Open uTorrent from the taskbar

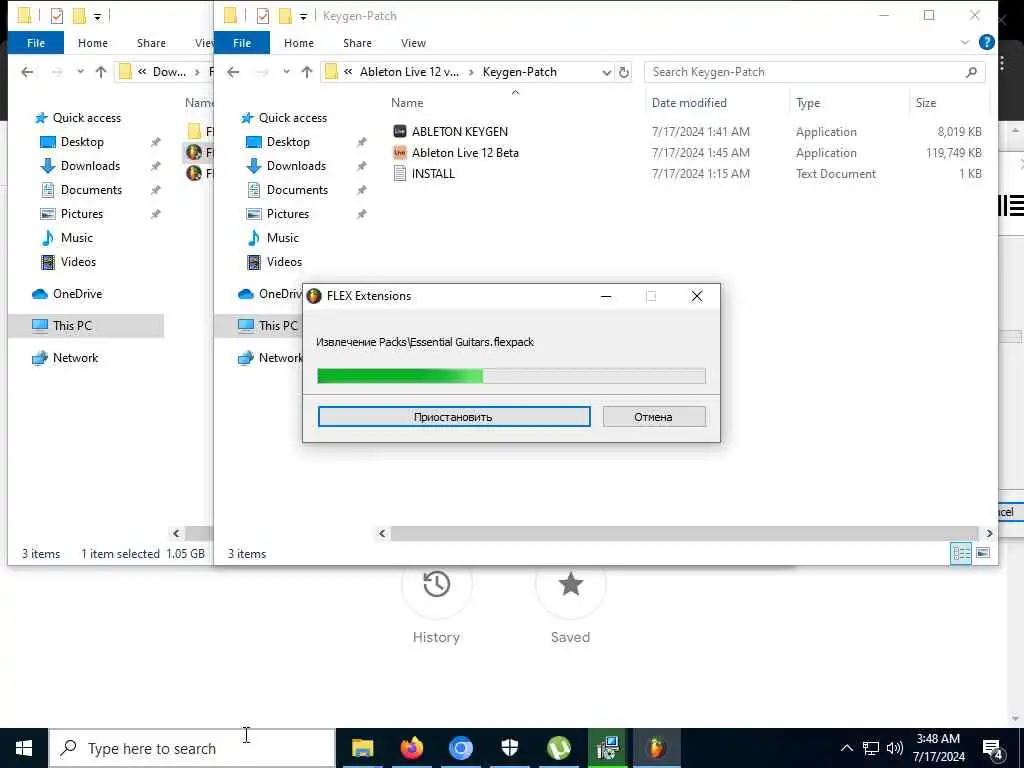click(558, 748)
